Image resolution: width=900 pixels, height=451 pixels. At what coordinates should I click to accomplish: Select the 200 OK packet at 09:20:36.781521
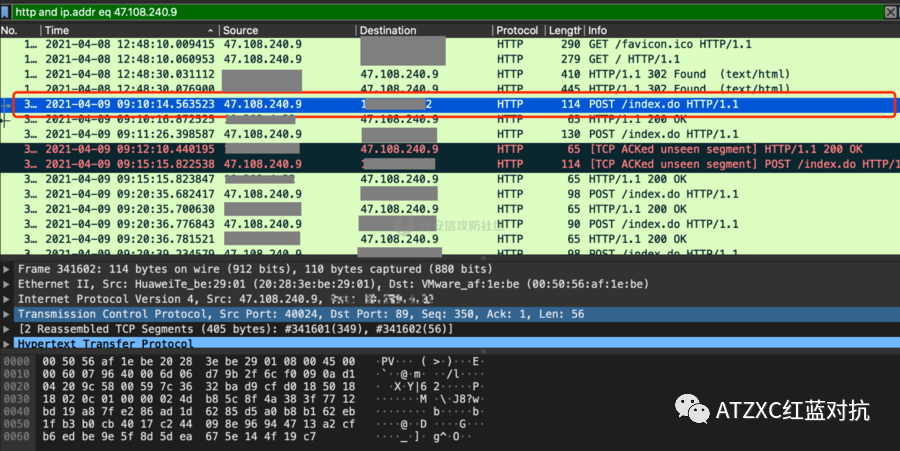(450, 239)
